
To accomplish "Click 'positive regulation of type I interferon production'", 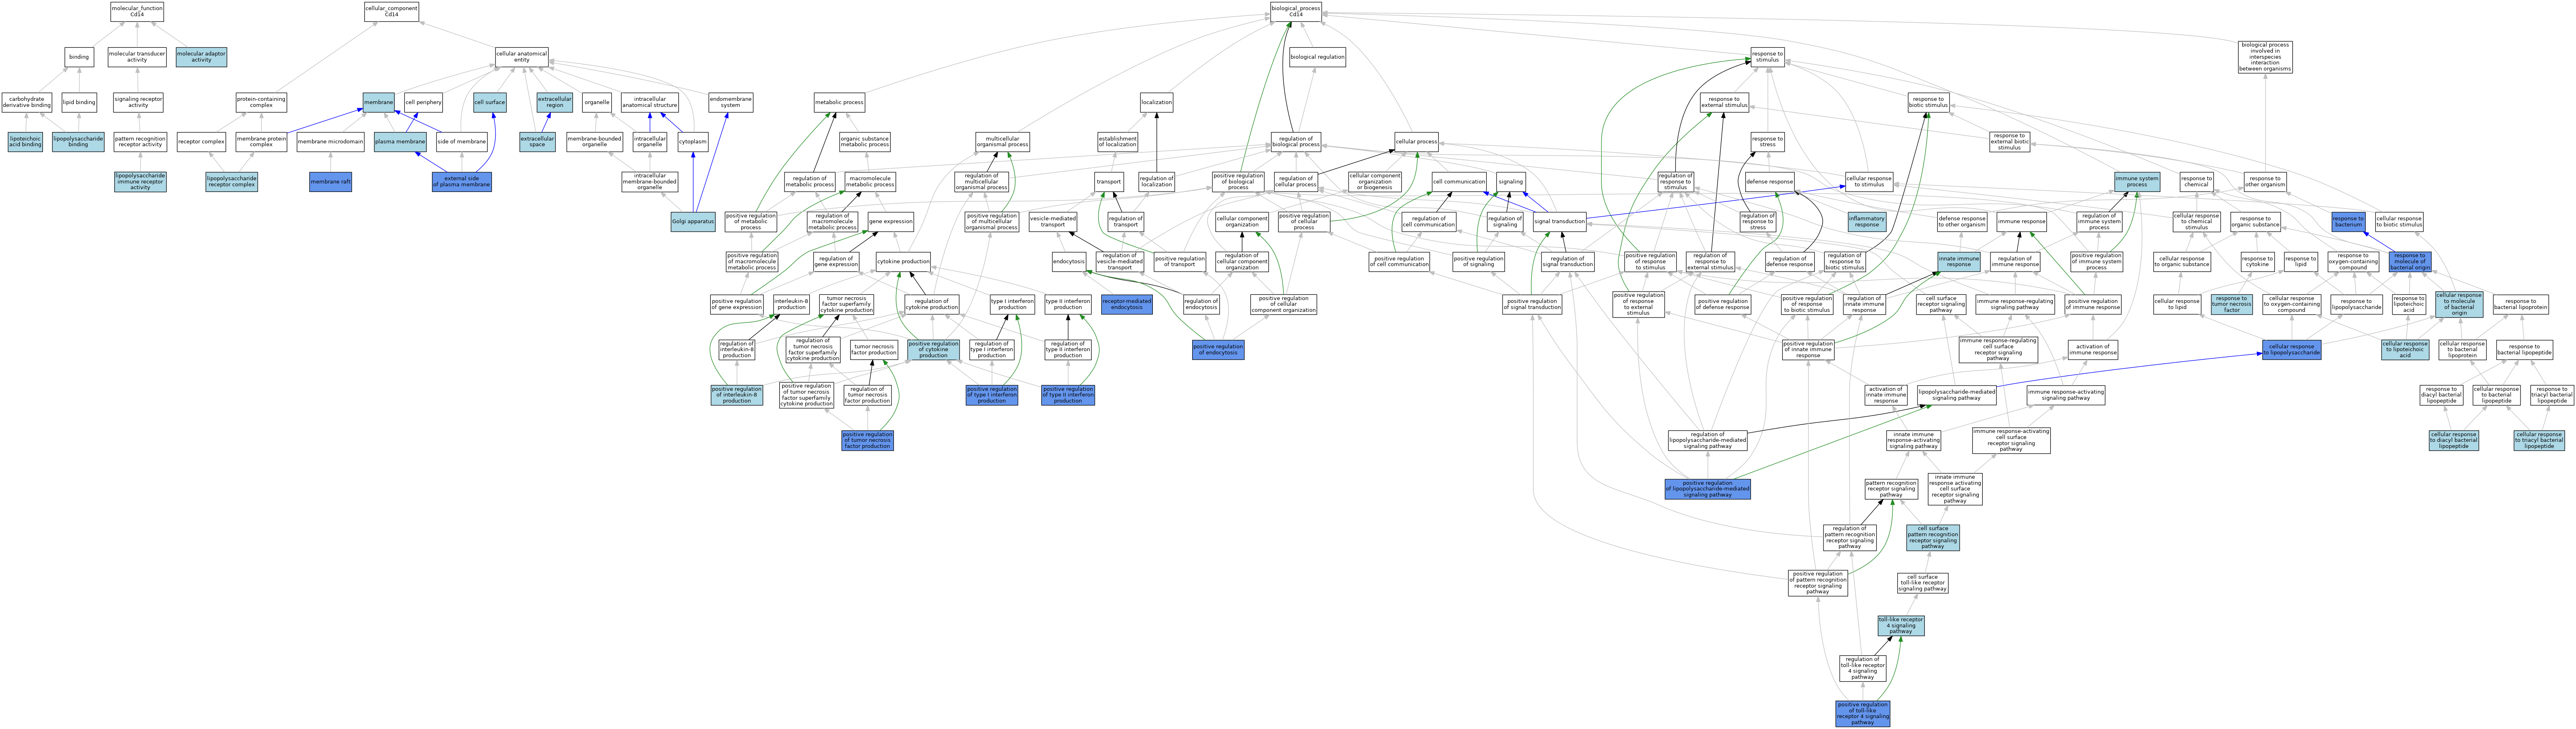I will pyautogui.click(x=992, y=395).
